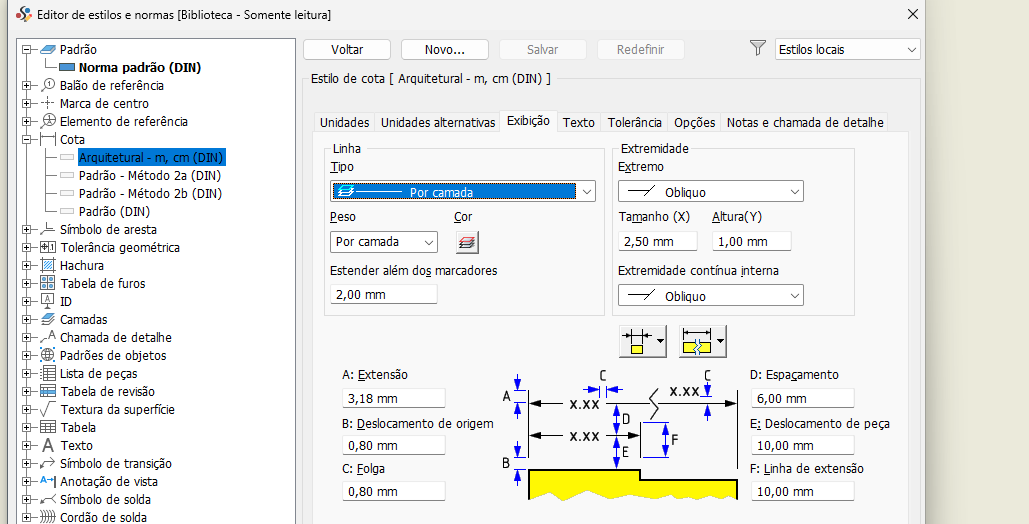The height and width of the screenshot is (524, 1029).
Task: Click the Tolerância geométrica icon
Action: [48, 248]
